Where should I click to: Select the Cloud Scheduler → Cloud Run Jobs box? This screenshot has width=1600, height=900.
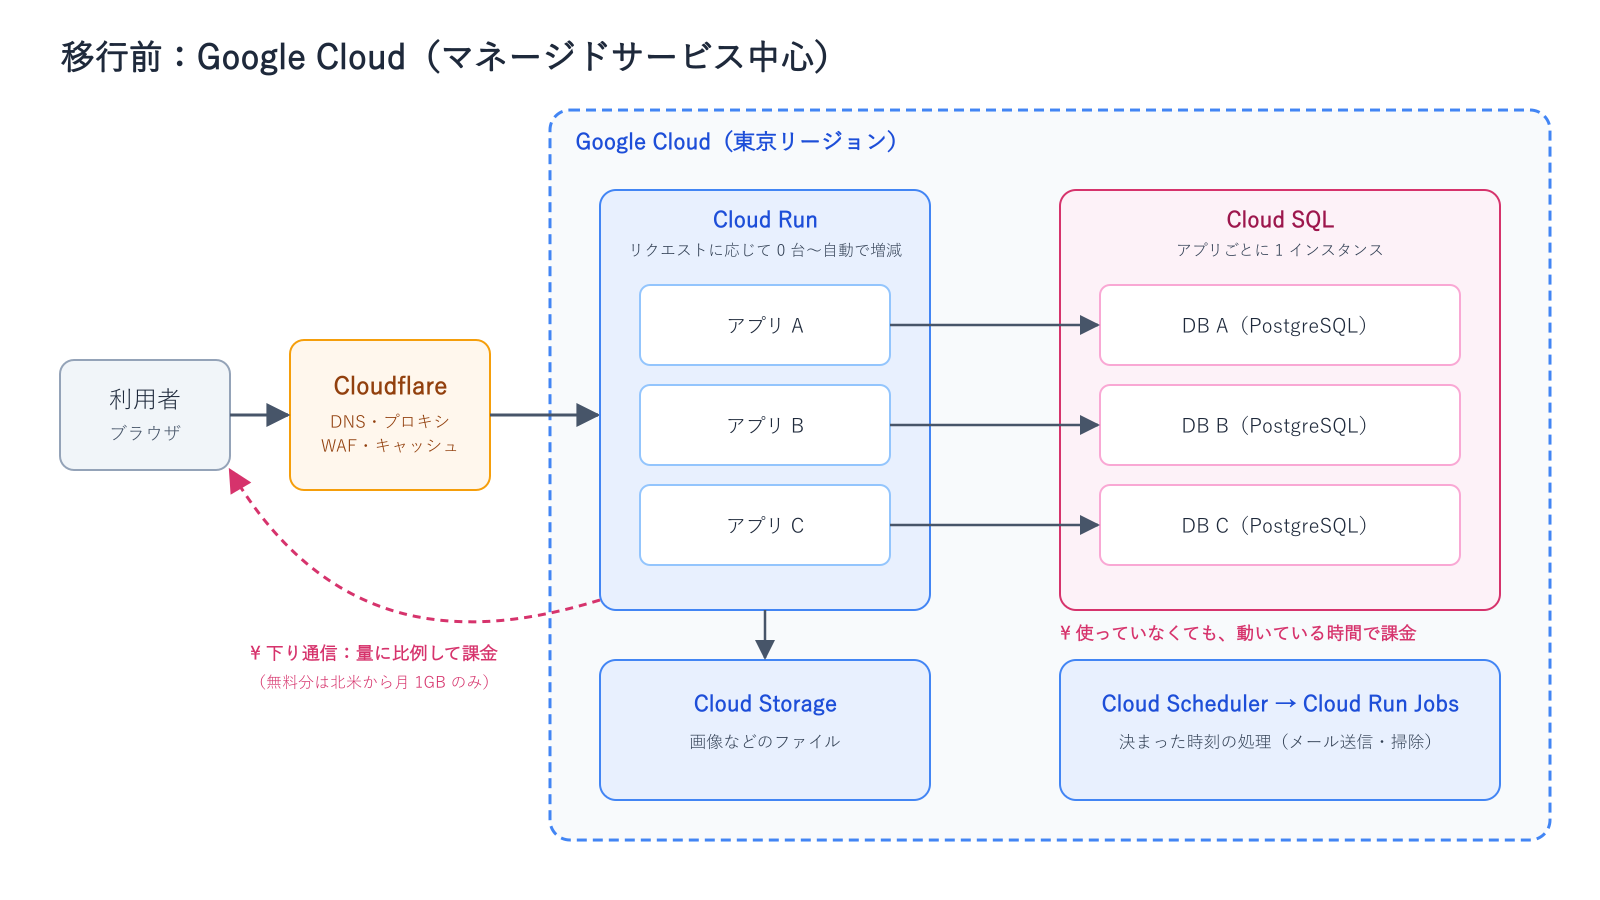(x=1280, y=730)
